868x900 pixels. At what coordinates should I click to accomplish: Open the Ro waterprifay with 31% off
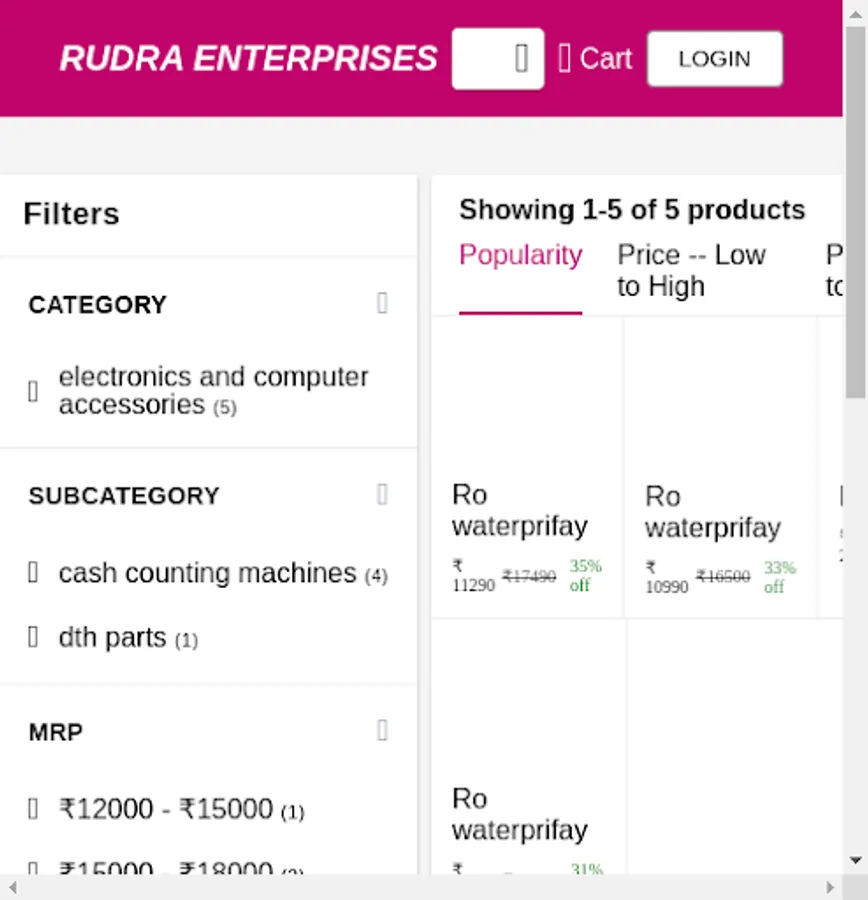520,814
